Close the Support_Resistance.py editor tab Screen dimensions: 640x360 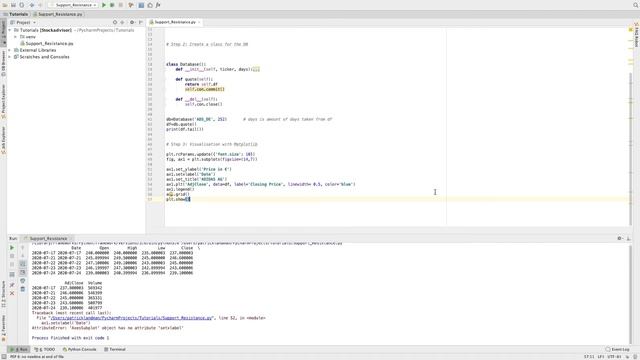(199, 22)
